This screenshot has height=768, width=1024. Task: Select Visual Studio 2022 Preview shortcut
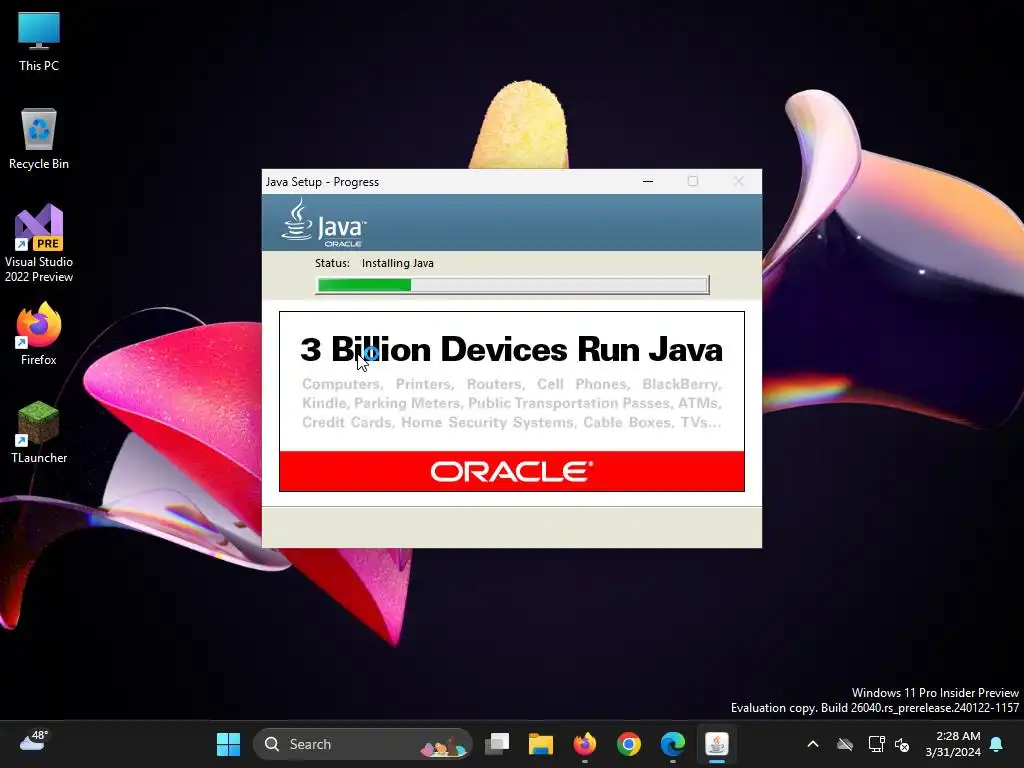coord(39,243)
